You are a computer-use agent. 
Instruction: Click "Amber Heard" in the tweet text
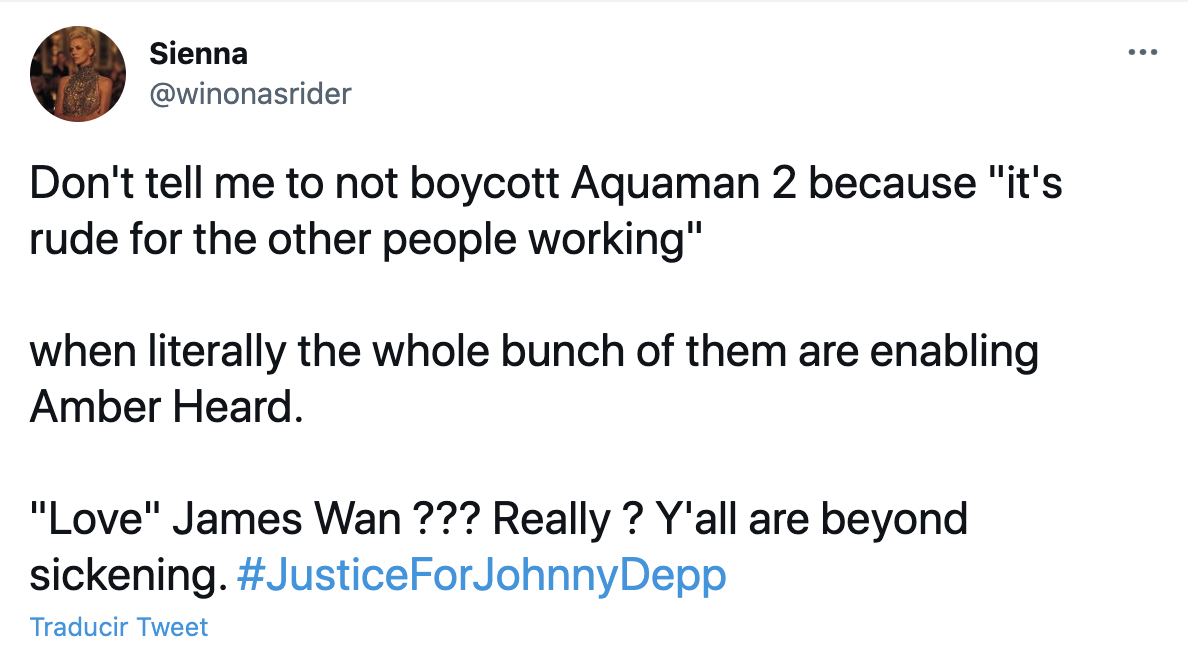pyautogui.click(x=164, y=408)
